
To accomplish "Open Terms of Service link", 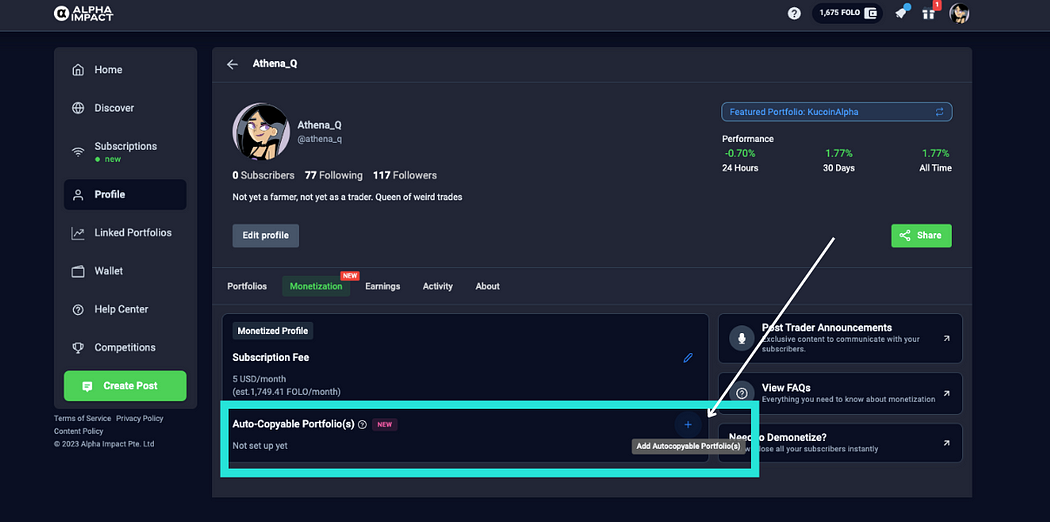I will click(82, 418).
